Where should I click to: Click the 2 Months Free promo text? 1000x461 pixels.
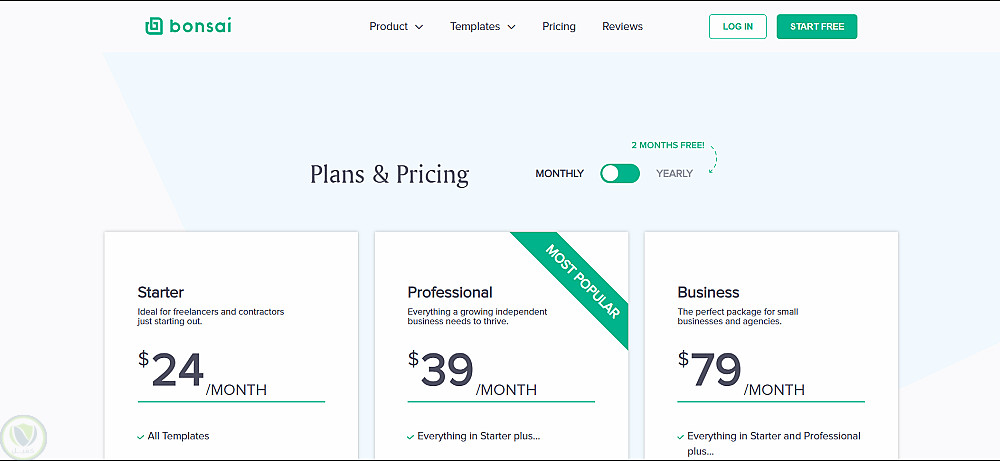point(668,145)
